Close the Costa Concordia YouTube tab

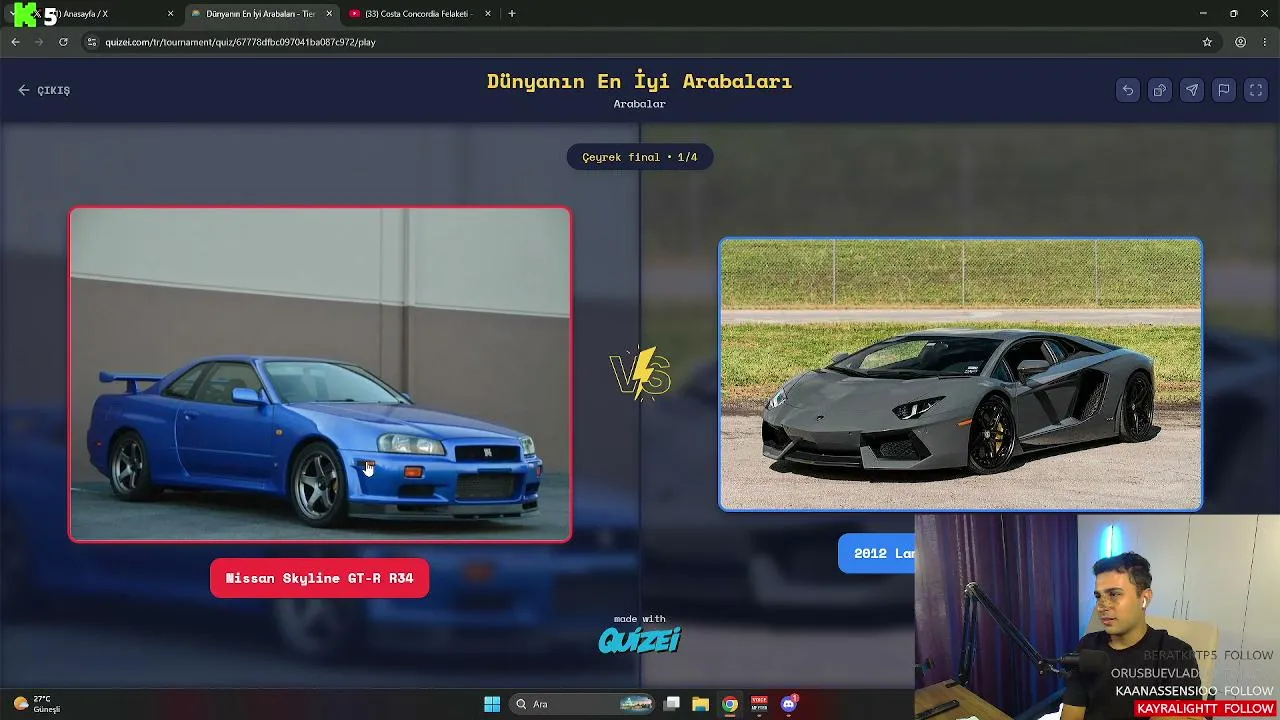pyautogui.click(x=488, y=14)
